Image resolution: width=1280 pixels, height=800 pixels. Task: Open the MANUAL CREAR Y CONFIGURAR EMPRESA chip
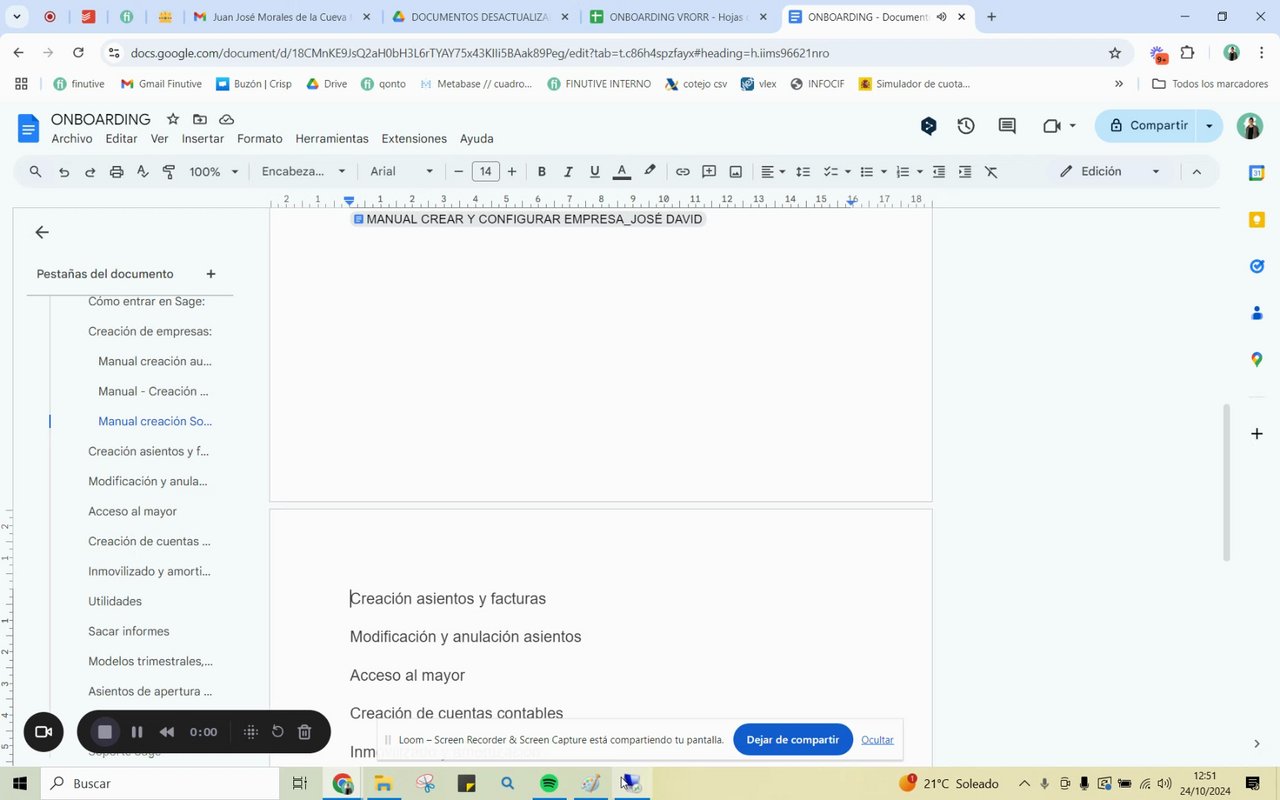(x=528, y=219)
